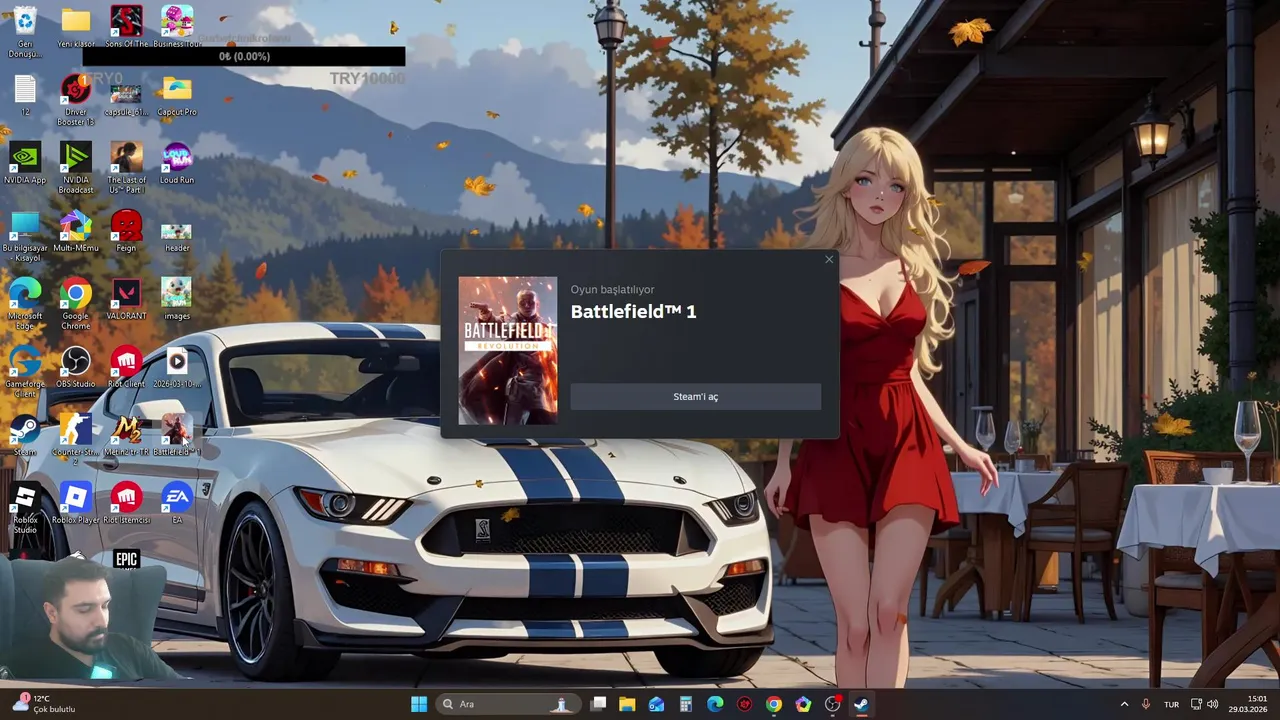This screenshot has height=720, width=1280.
Task: Select the VALORANT desktop shortcut
Action: pyautogui.click(x=126, y=300)
